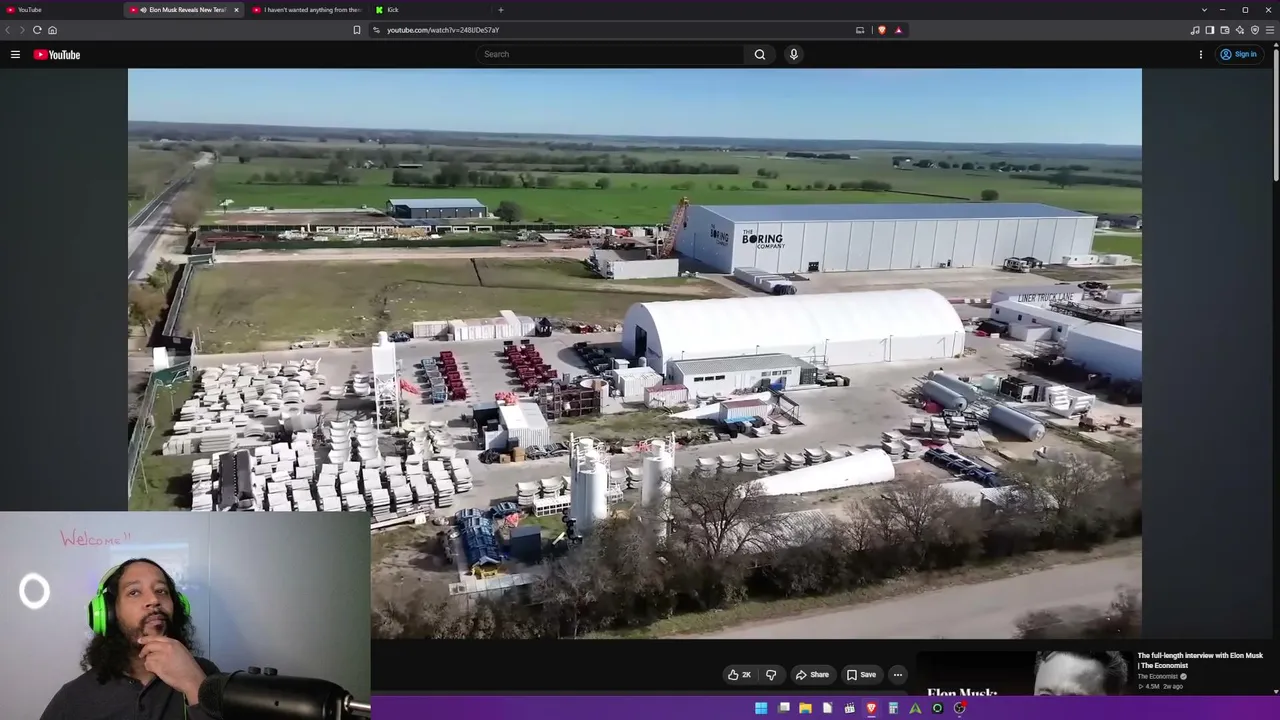Image resolution: width=1280 pixels, height=720 pixels.
Task: Open the Brave browser taskbar icon
Action: [x=871, y=708]
